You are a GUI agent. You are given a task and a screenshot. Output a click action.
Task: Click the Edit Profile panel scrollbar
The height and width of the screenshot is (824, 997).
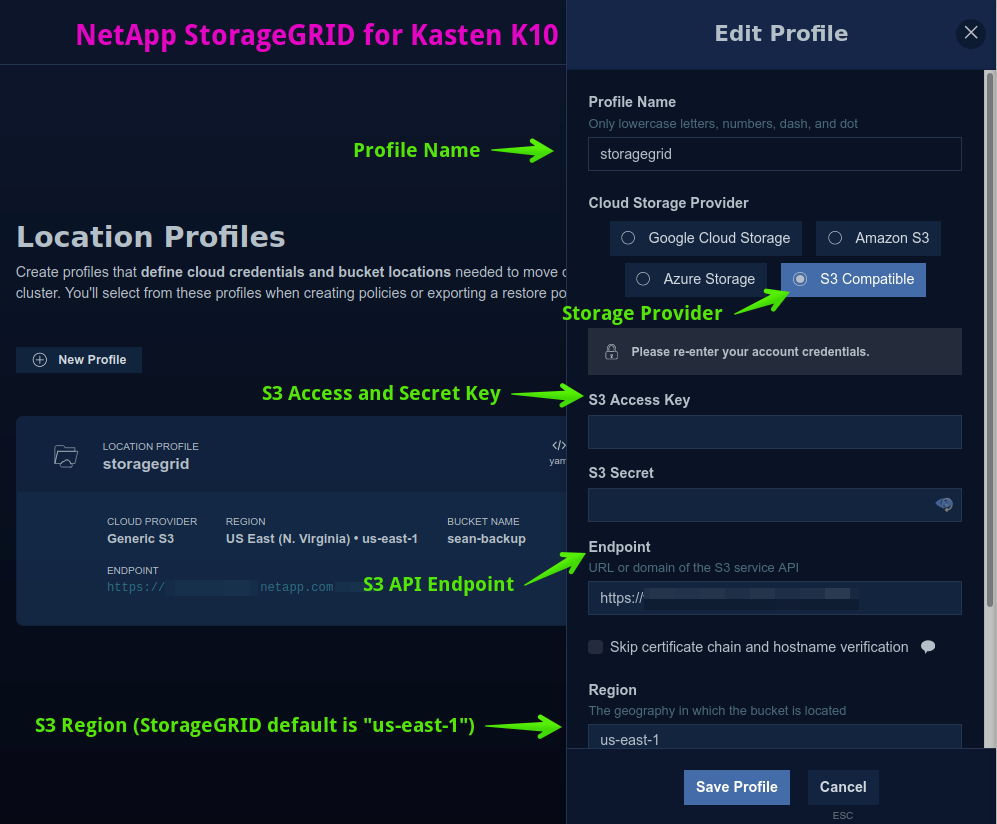pyautogui.click(x=989, y=340)
